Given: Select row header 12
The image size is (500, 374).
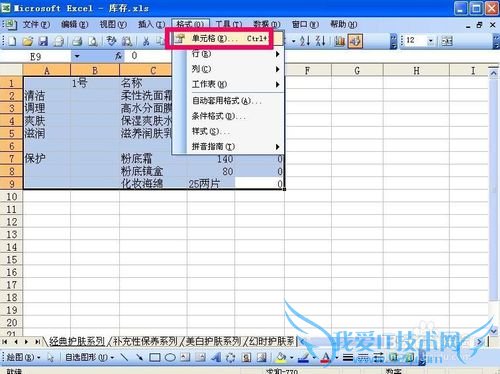Looking at the screenshot, I should point(12,222).
